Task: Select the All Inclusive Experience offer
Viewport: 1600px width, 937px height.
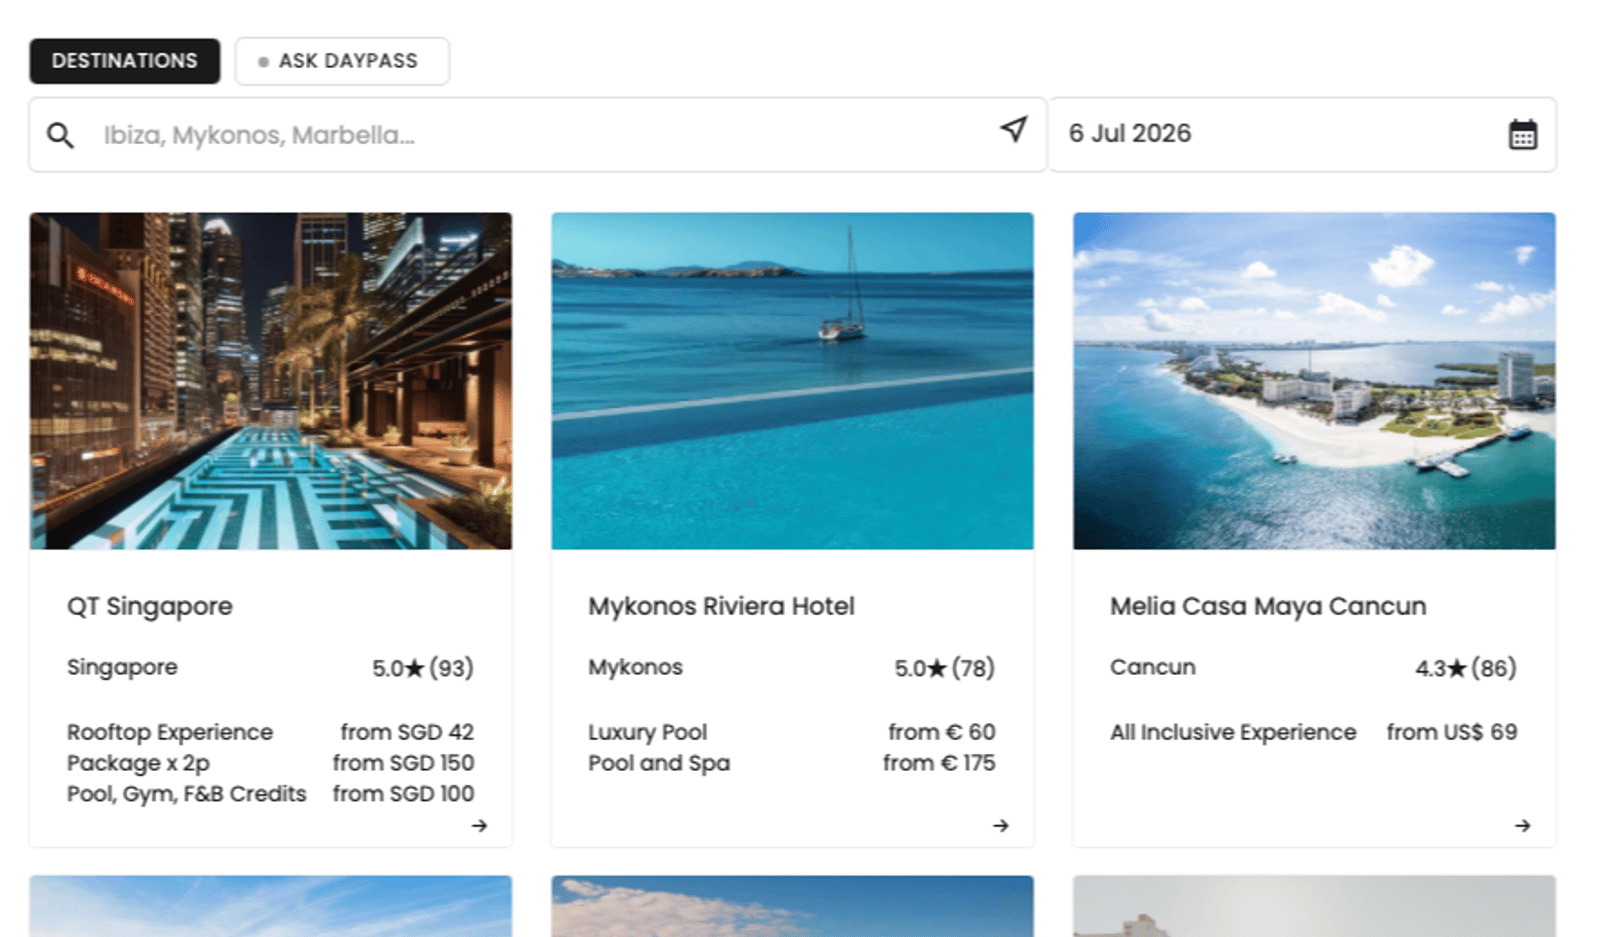Action: (1233, 732)
